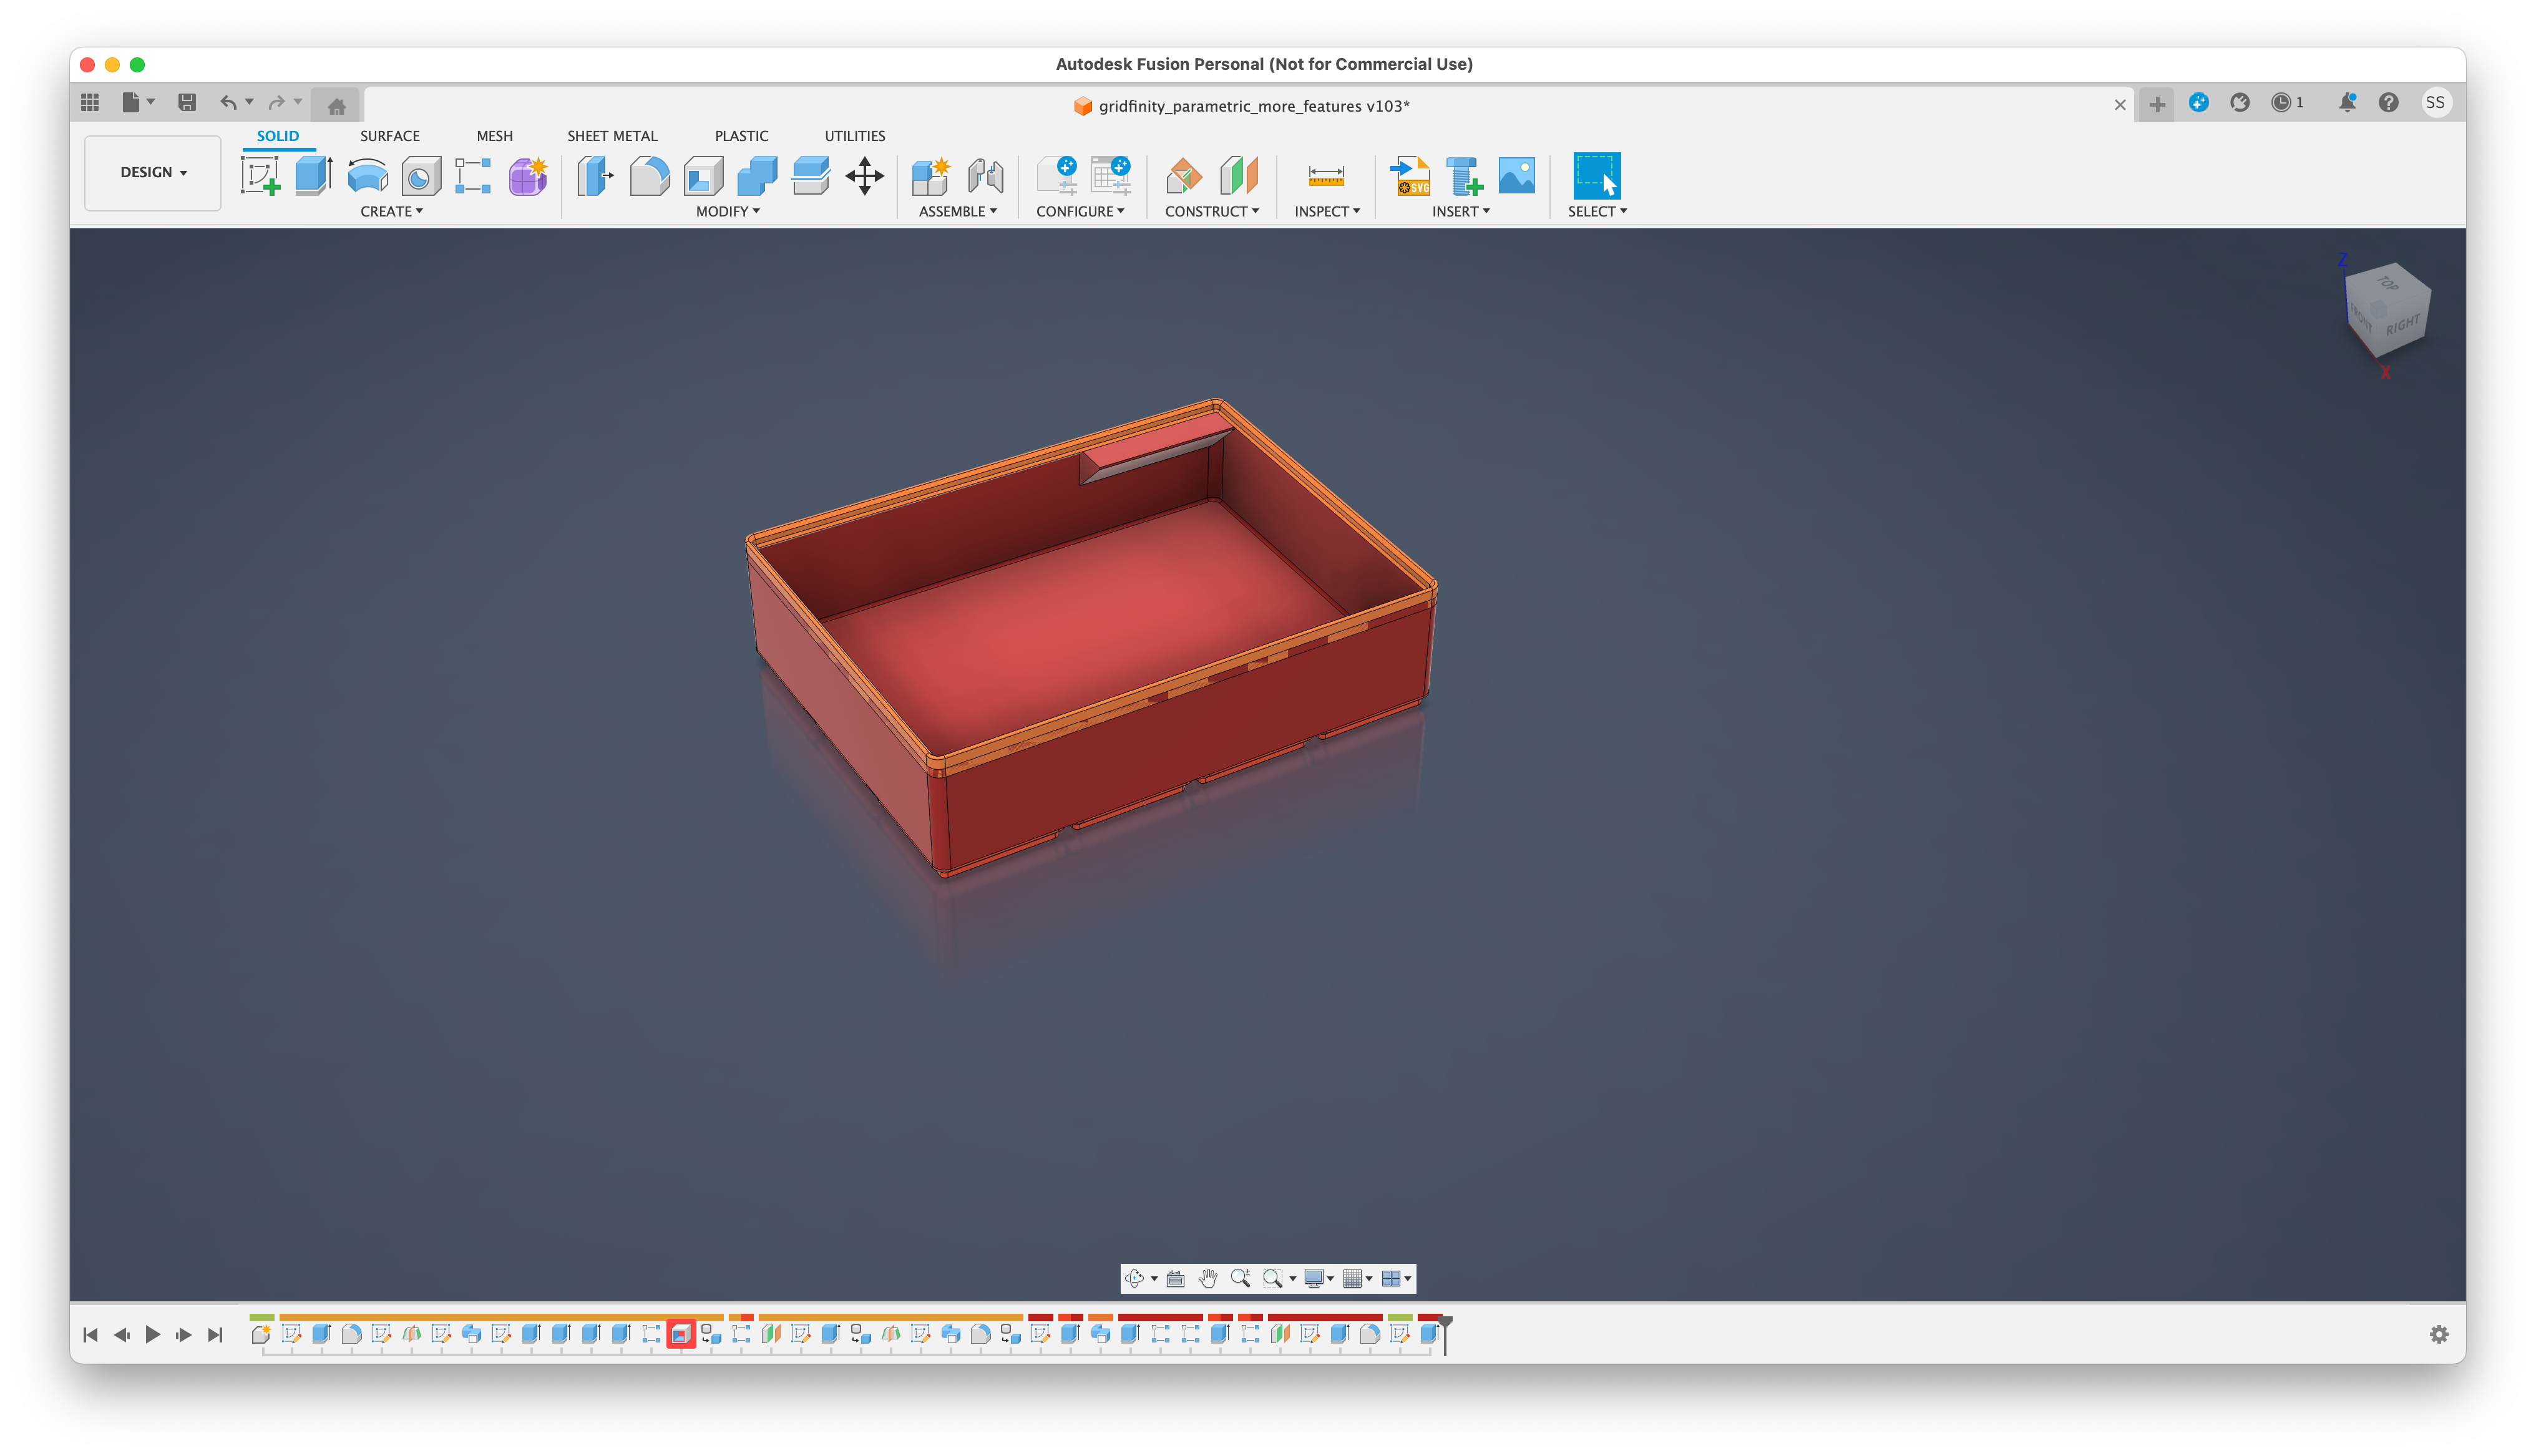Open the Measure tool under Inspect
The height and width of the screenshot is (1456, 2536).
(x=1327, y=176)
